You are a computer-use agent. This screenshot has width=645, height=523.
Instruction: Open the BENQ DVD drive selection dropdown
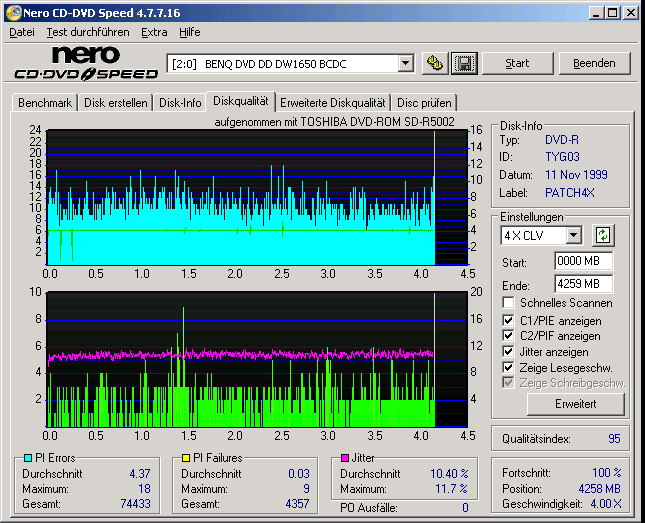405,64
